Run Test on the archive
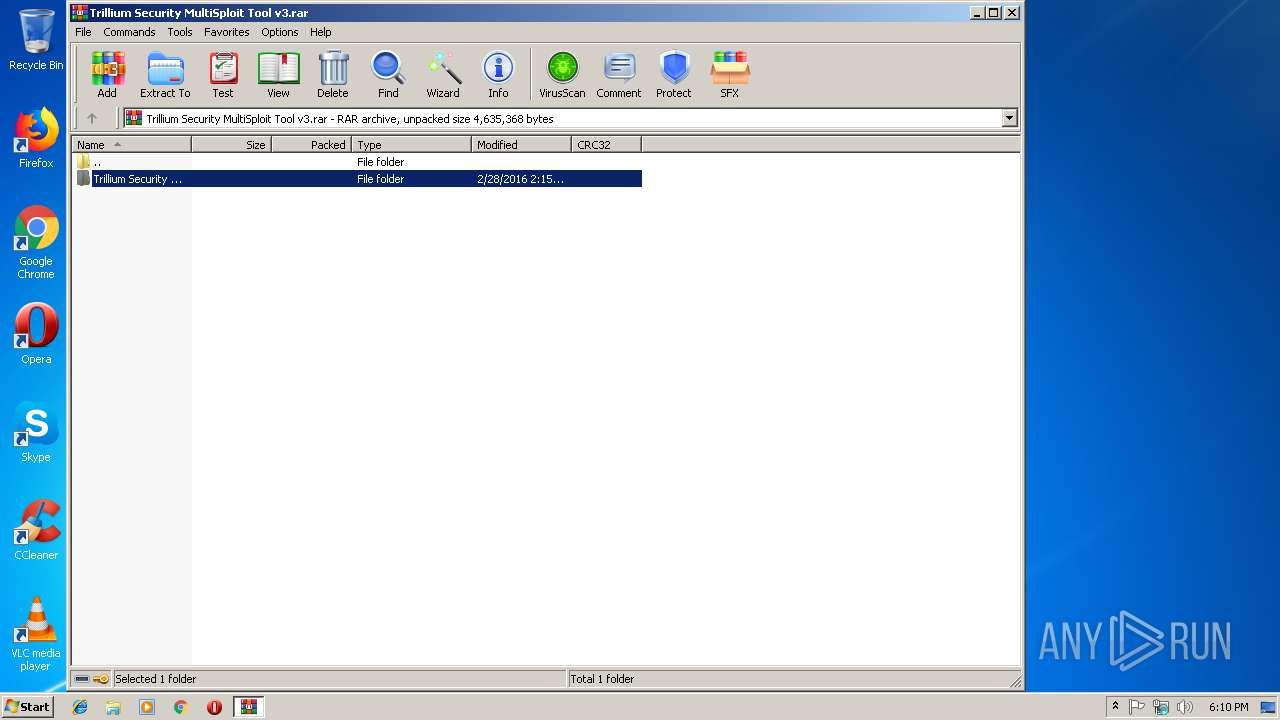This screenshot has width=1280, height=720. pyautogui.click(x=223, y=75)
